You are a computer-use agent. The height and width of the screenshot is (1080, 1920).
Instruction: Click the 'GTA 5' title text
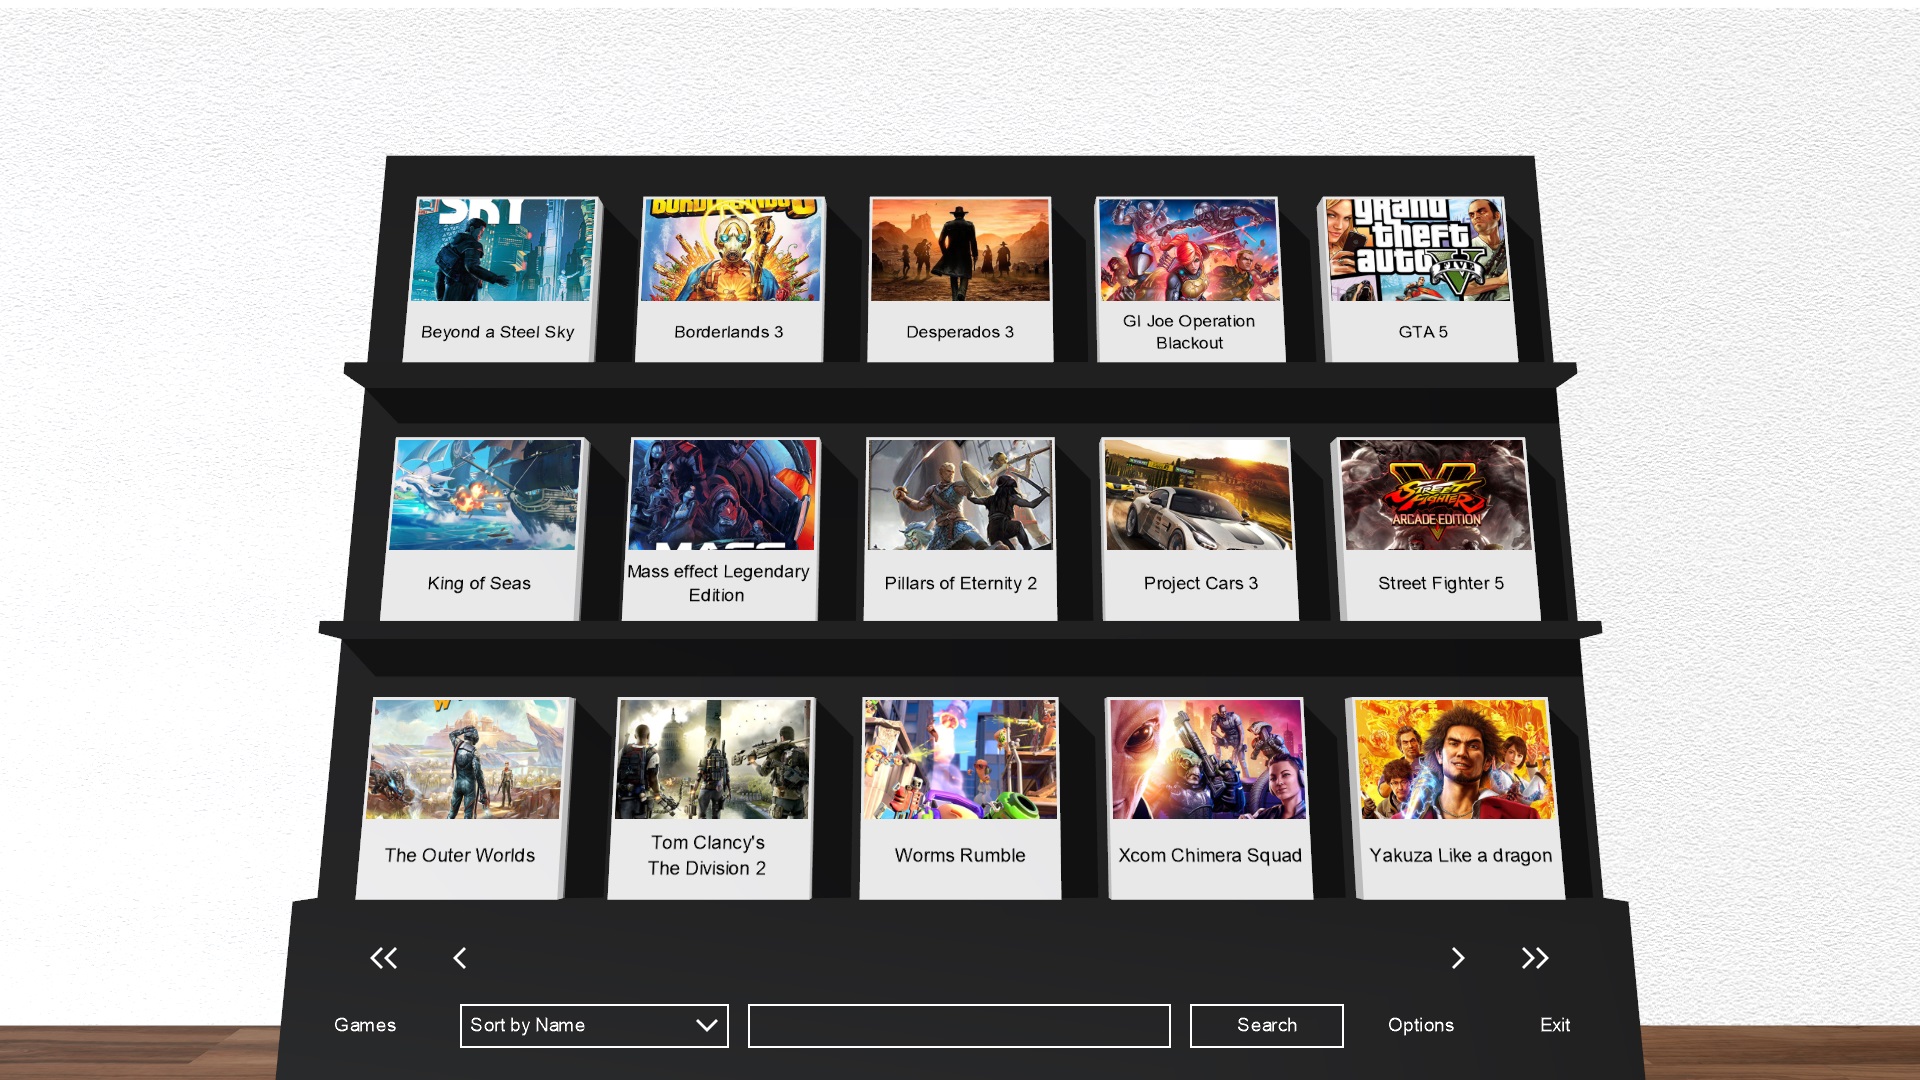pos(1423,332)
